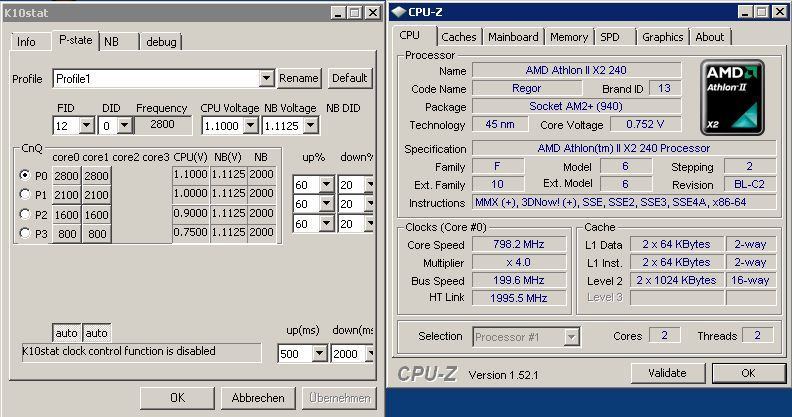Click the CPU-Z OK button
The height and width of the screenshot is (417, 792).
pos(749,373)
